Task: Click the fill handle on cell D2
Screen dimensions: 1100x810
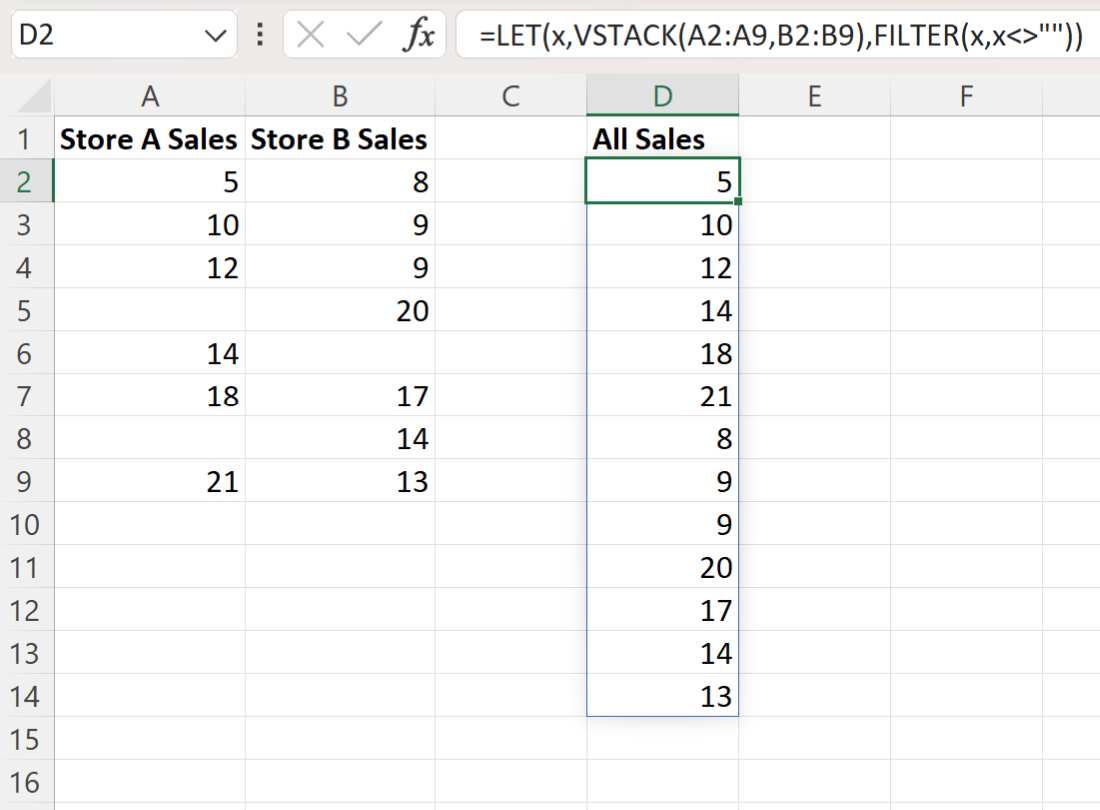Action: (x=737, y=202)
